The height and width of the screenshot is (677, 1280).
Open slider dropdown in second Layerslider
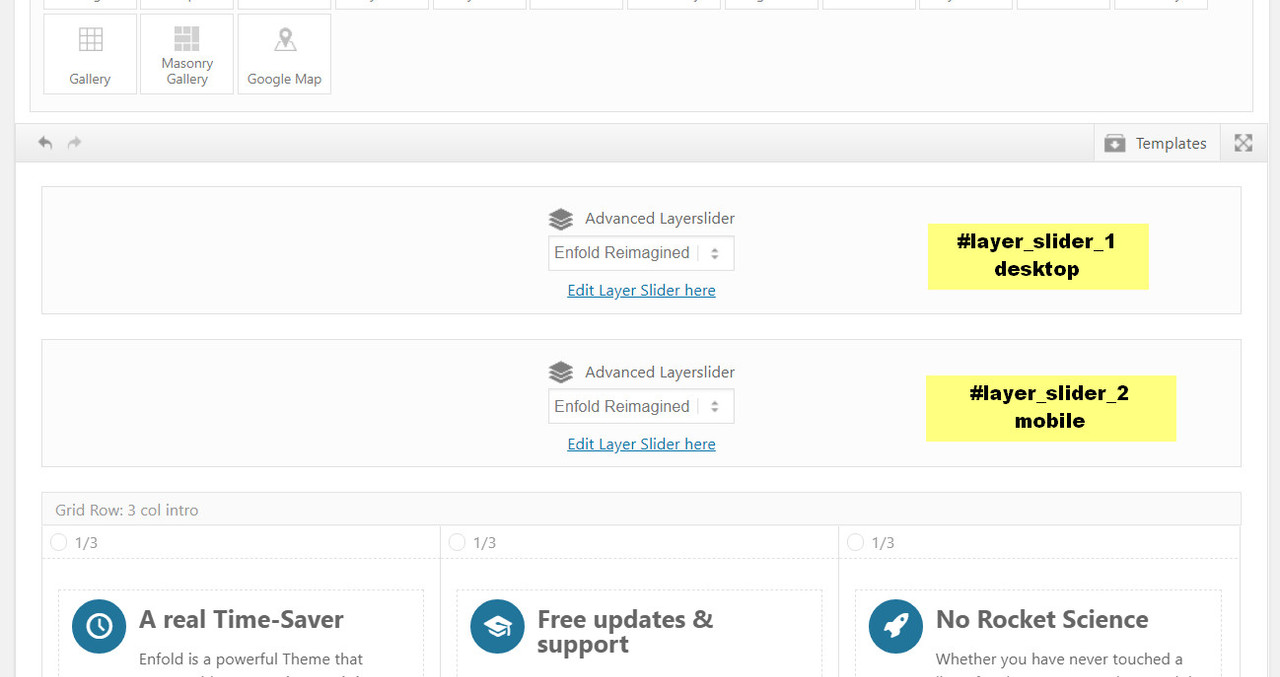click(641, 407)
